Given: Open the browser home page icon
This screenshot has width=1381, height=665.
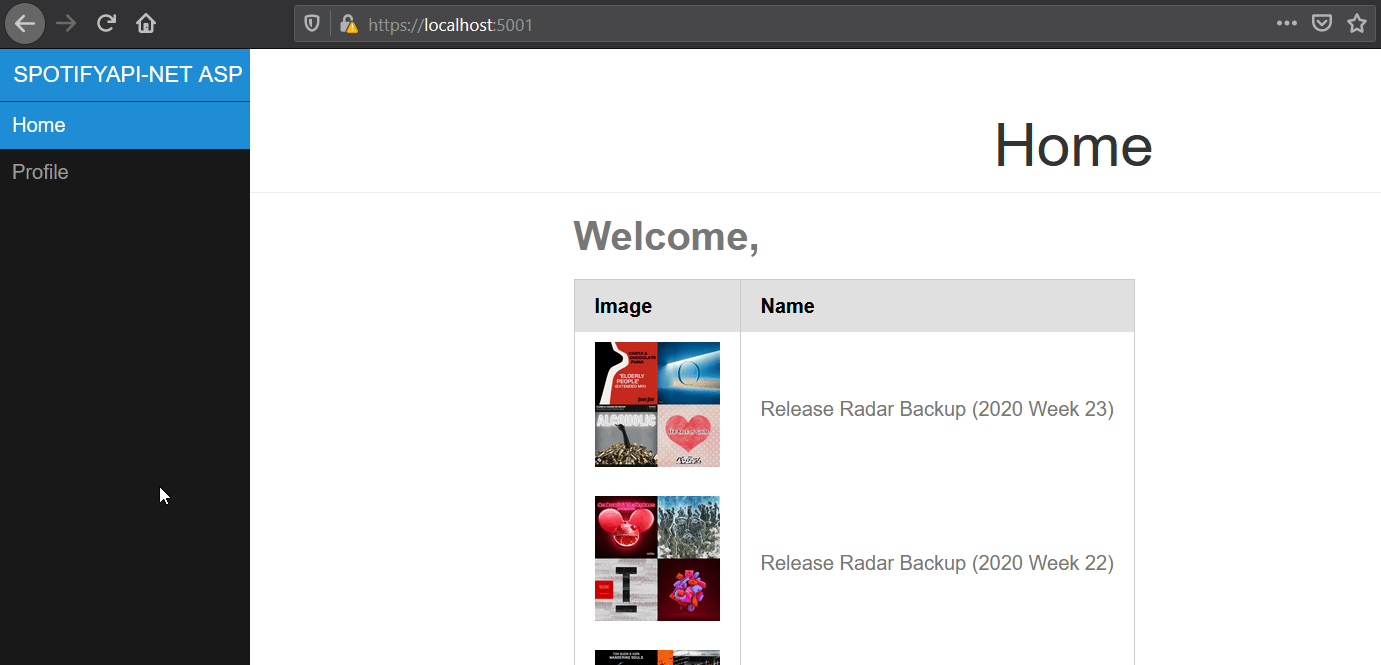Looking at the screenshot, I should click(146, 24).
